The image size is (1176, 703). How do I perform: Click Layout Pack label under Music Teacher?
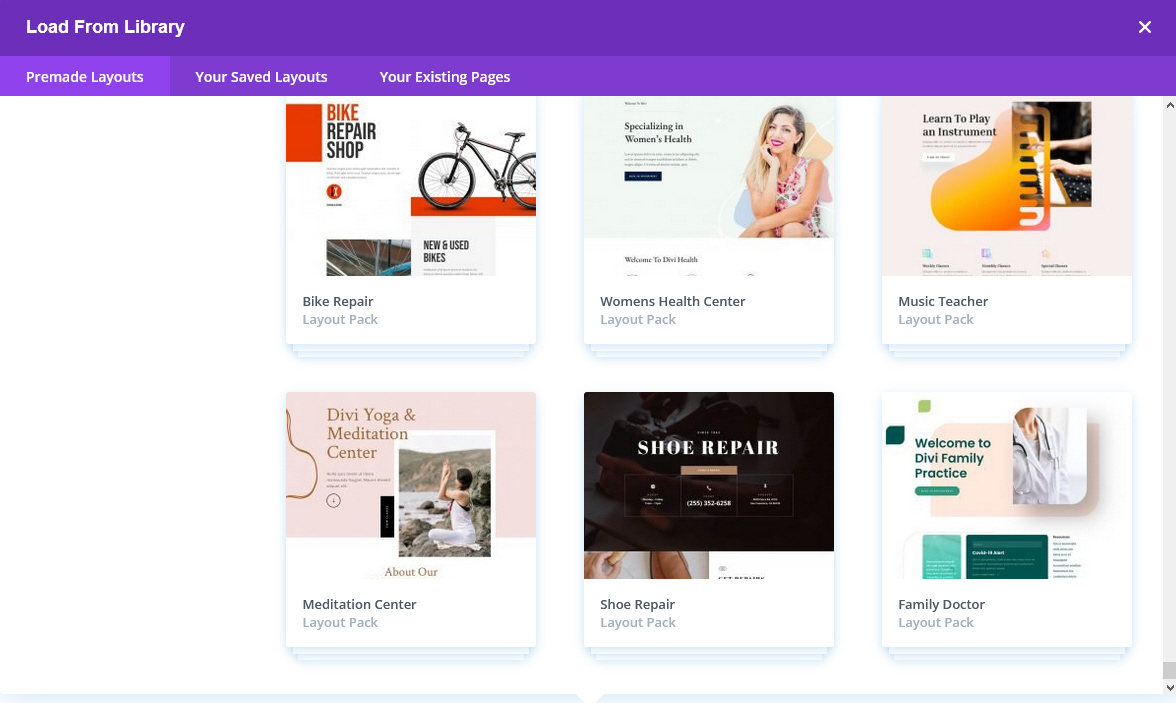pos(935,320)
